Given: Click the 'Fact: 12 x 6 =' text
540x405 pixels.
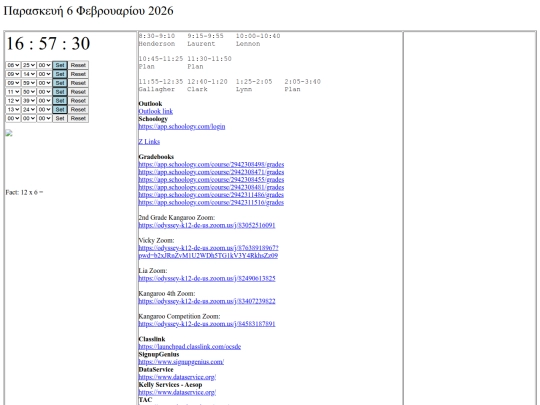Looking at the screenshot, I should (24, 192).
